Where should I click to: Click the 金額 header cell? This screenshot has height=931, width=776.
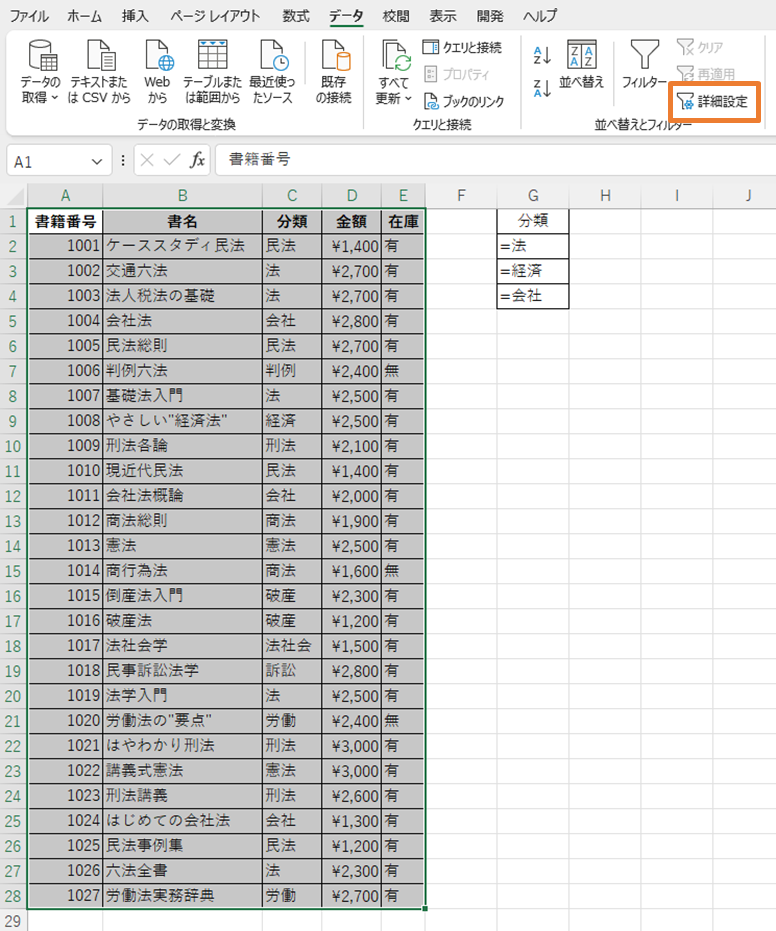[351, 221]
